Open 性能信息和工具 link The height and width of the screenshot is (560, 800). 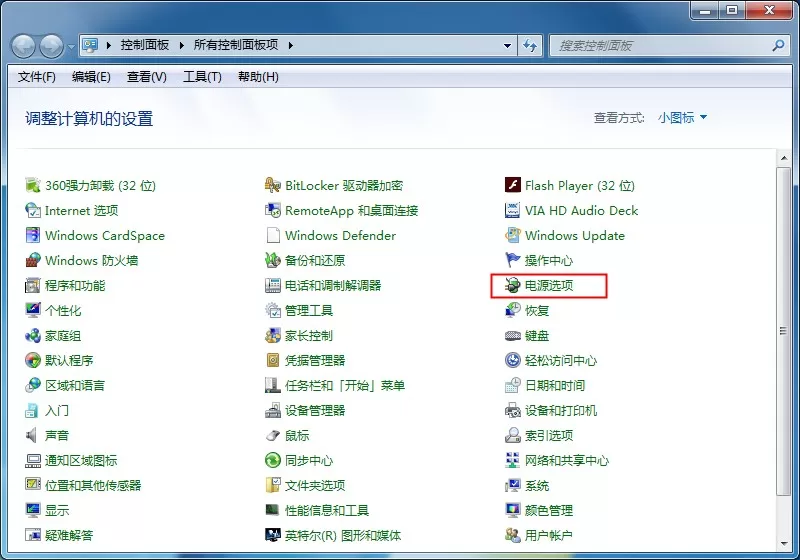click(327, 510)
